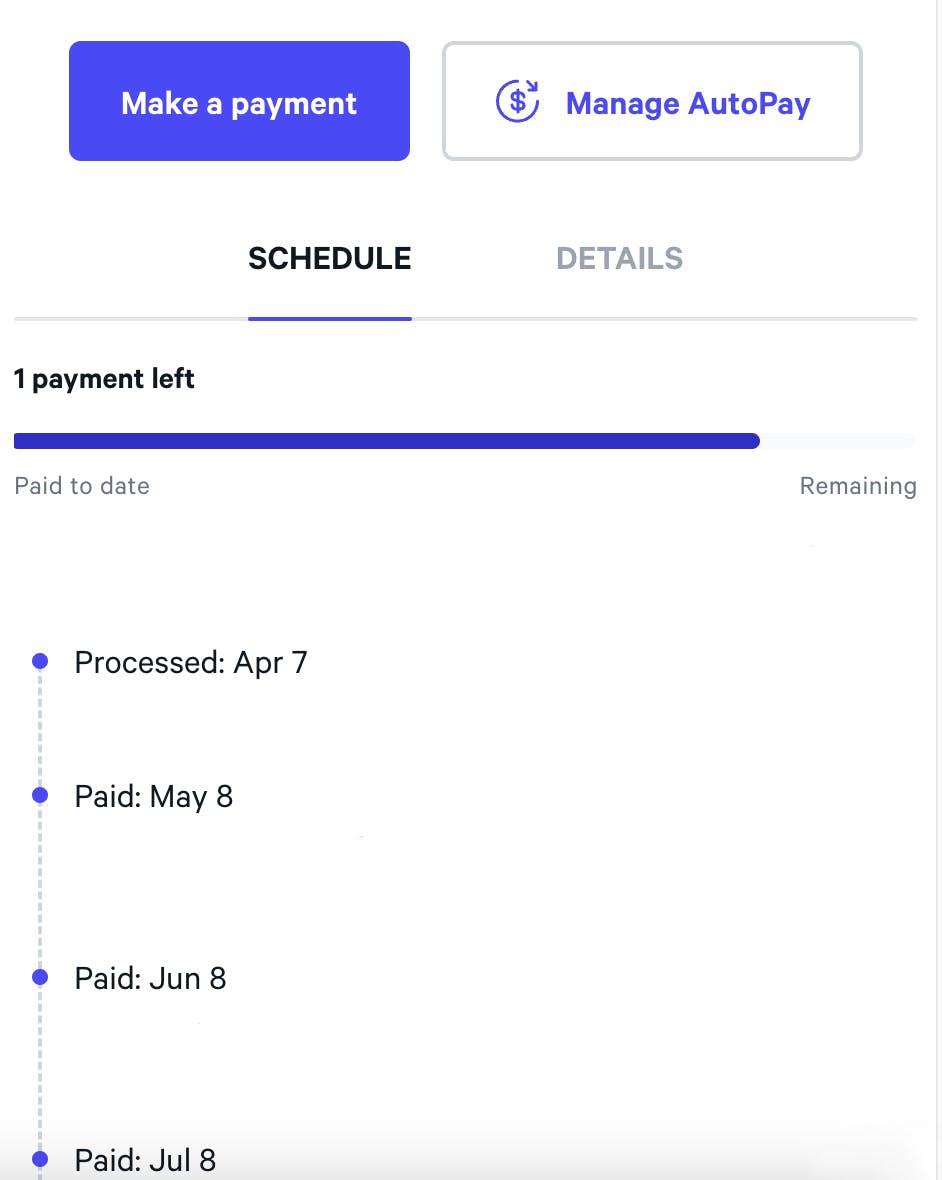Click the timeline dot for Jun 8
Viewport: 942px width, 1180px height.
click(x=40, y=977)
